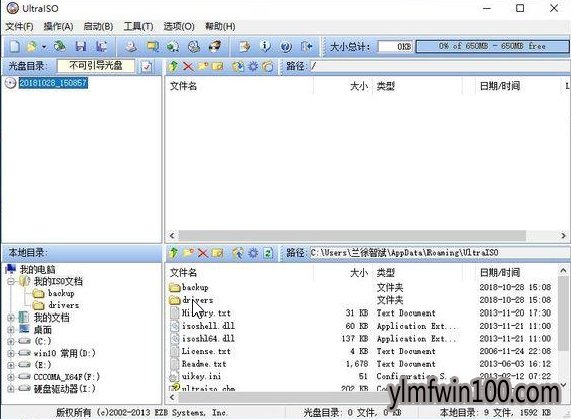Select backup folder in local tree

pos(61,293)
